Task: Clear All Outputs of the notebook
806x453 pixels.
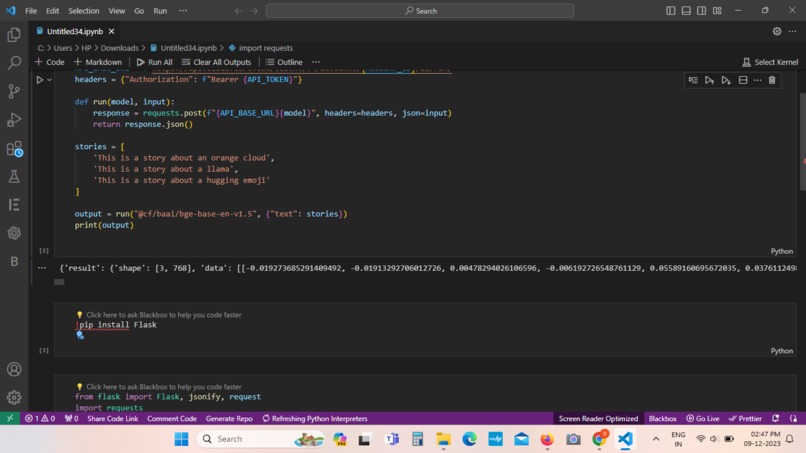Action: [216, 62]
